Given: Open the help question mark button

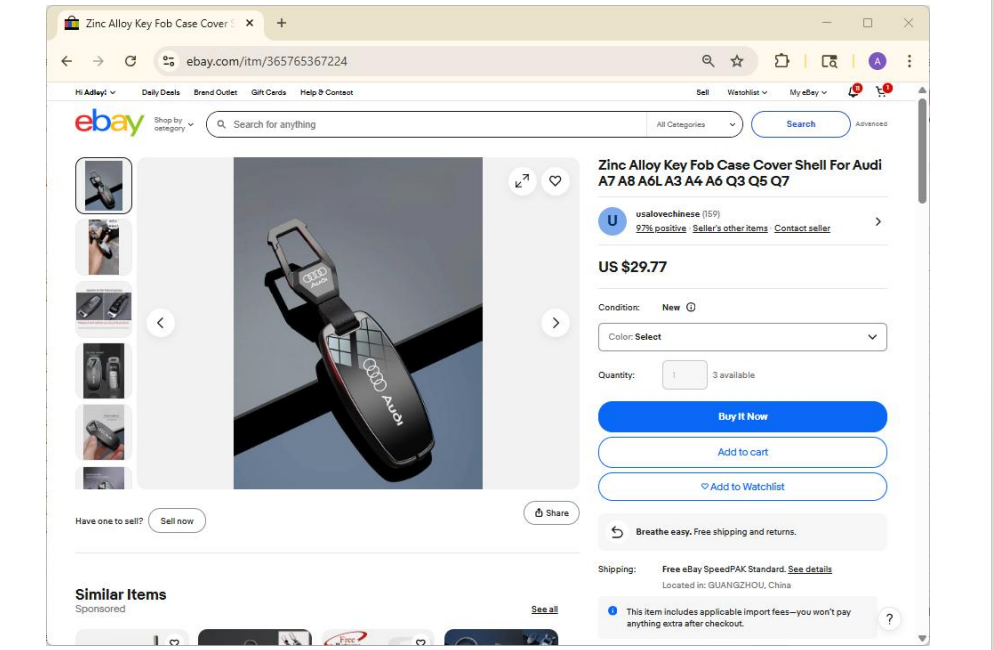Looking at the screenshot, I should 889,619.
